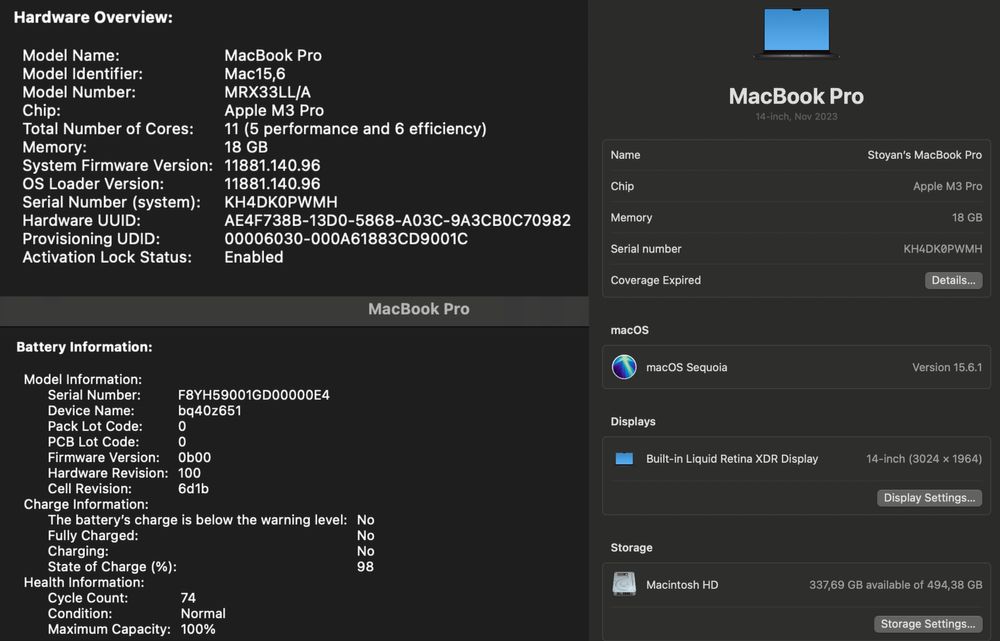1000x641 pixels.
Task: Select the 'Stoyan's MacBook Pro' name value
Action: pos(924,155)
